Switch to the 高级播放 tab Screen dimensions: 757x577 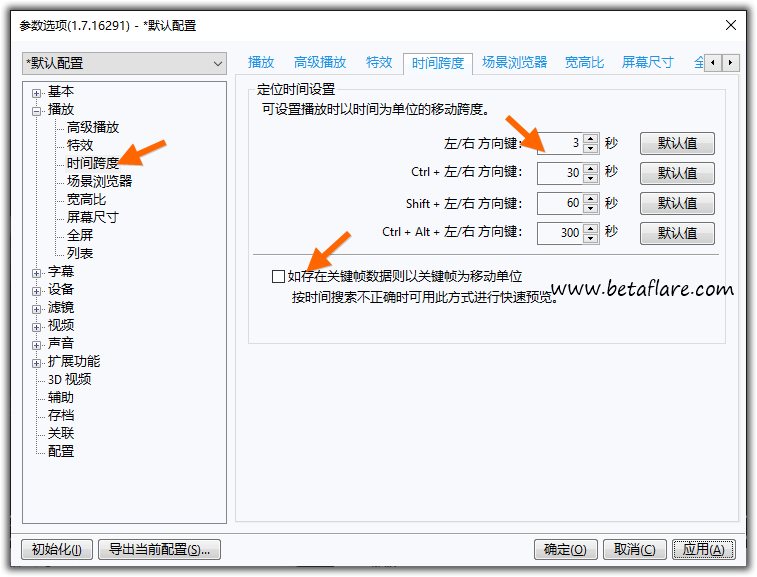click(x=320, y=62)
